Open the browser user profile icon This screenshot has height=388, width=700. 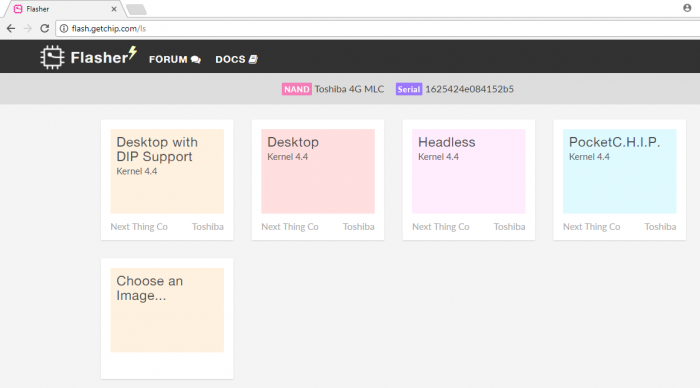coord(687,8)
